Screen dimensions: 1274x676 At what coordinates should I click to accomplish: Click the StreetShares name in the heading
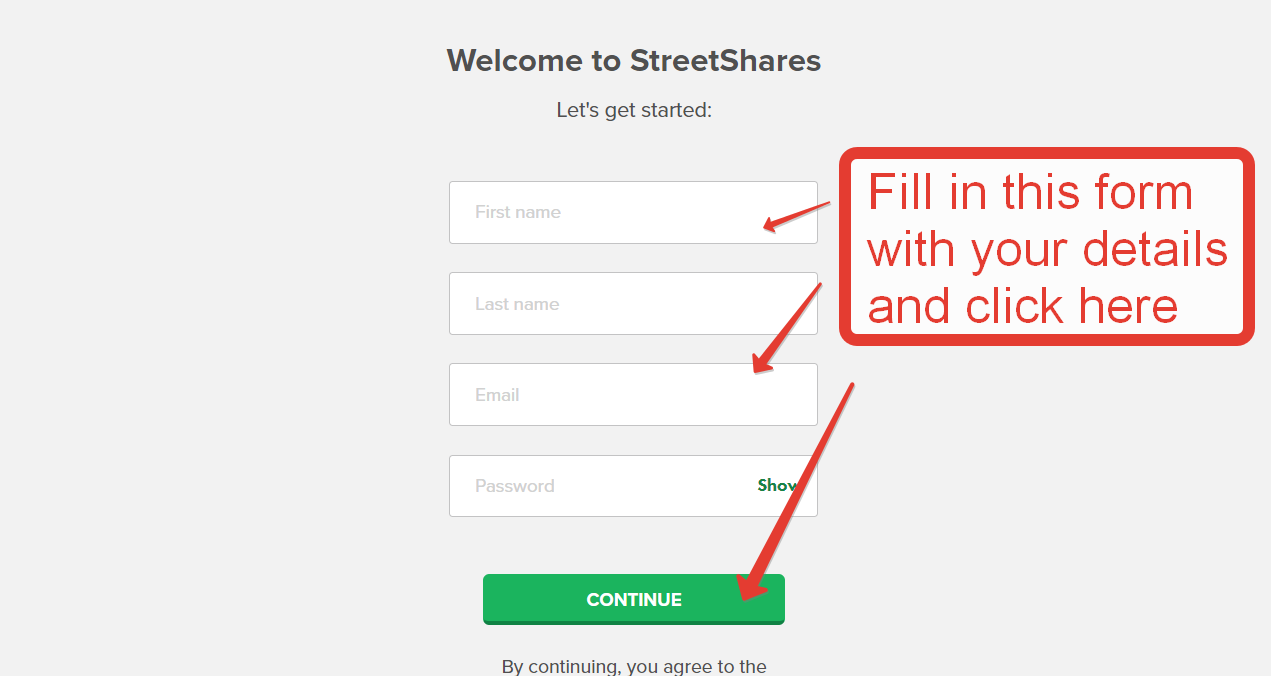click(725, 61)
